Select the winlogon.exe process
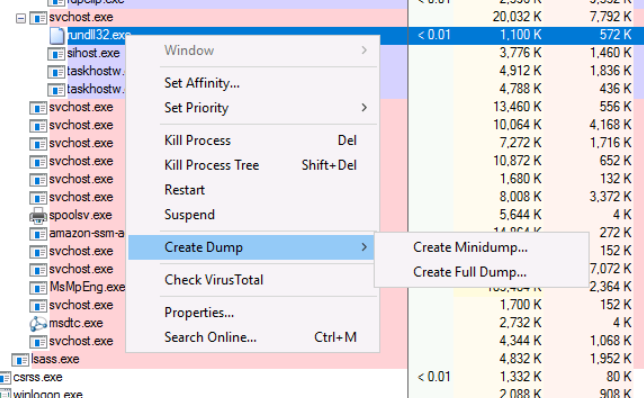644x398 pixels. [x=48, y=393]
